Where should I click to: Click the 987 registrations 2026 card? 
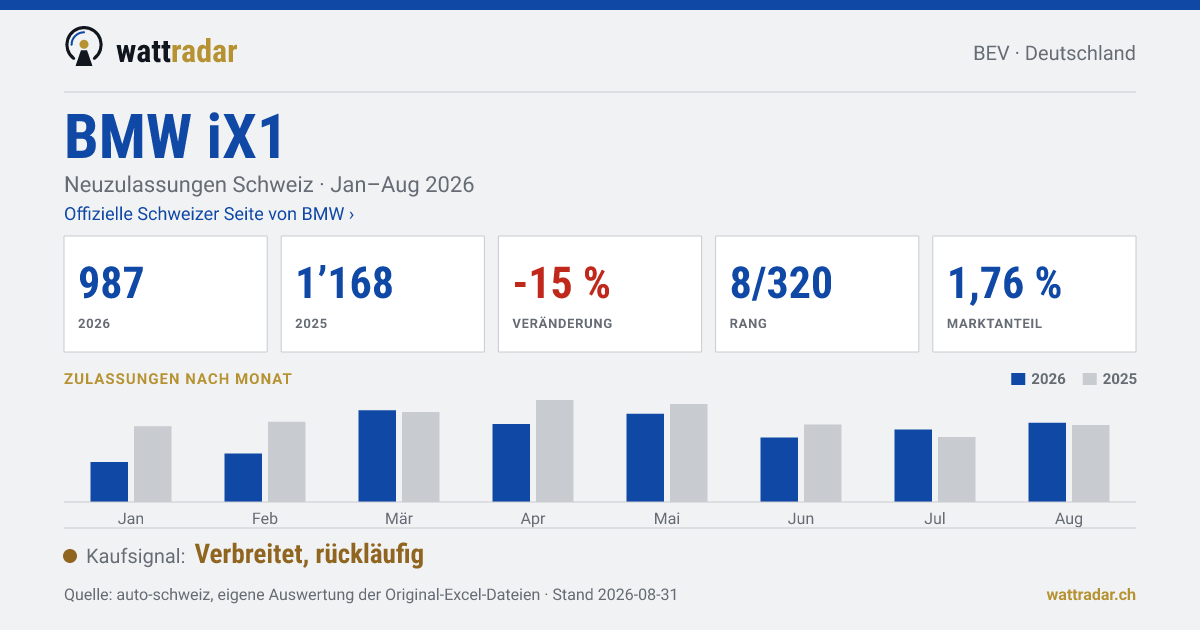pyautogui.click(x=166, y=294)
